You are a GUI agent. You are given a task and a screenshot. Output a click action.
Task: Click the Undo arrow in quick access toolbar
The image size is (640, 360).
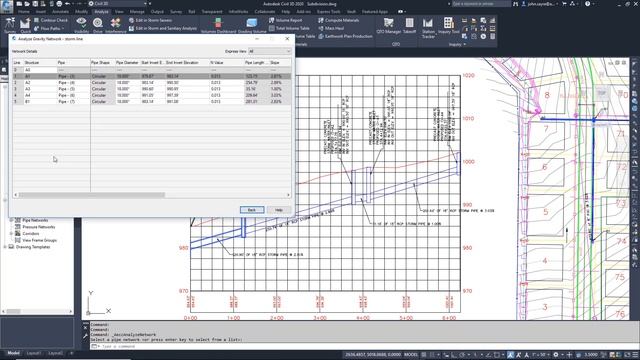[x=68, y=4]
